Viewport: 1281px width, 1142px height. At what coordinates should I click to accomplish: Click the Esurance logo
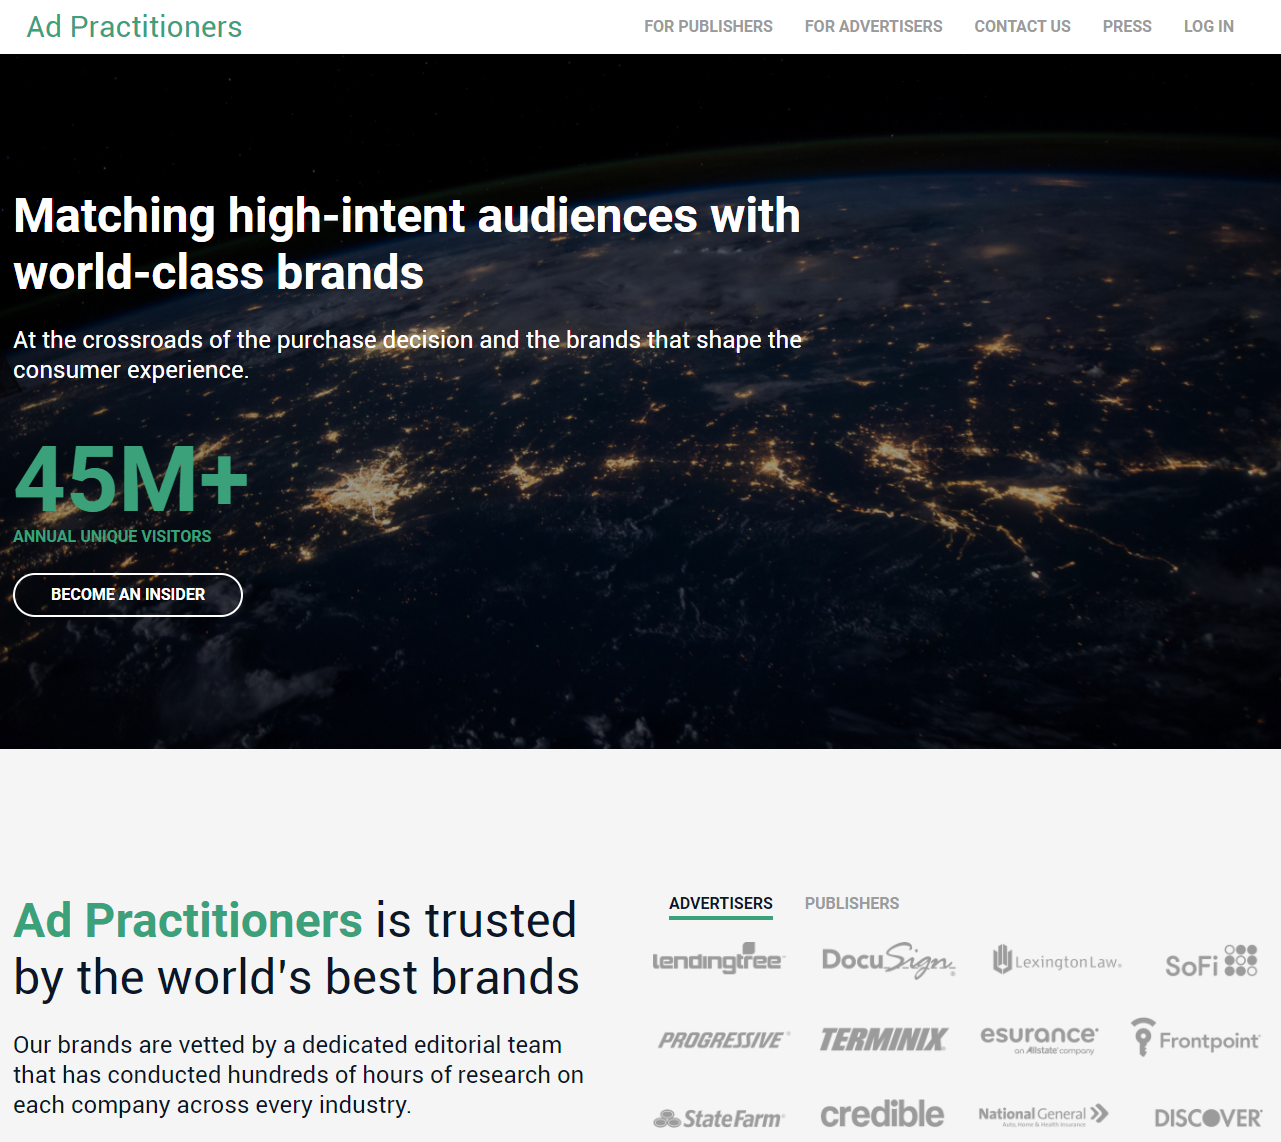click(1039, 1039)
